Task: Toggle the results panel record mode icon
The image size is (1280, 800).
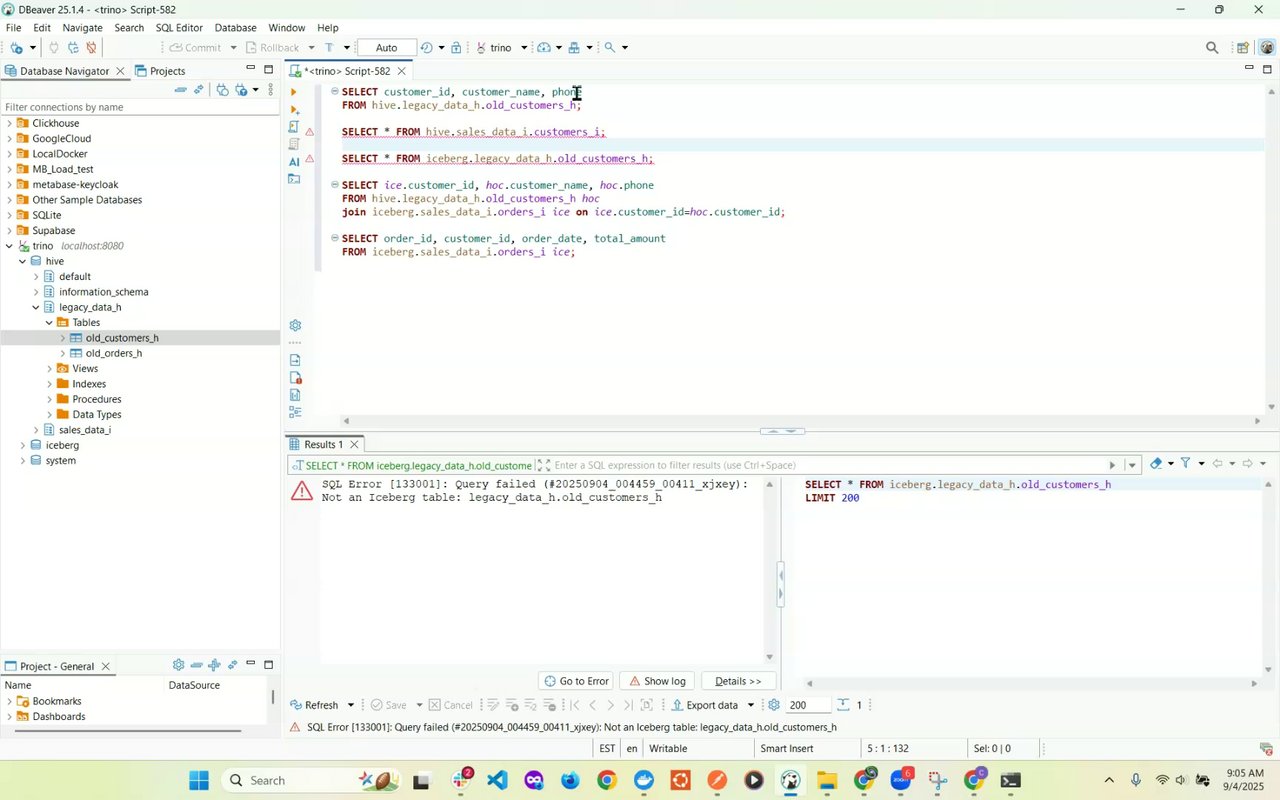Action: (x=646, y=705)
